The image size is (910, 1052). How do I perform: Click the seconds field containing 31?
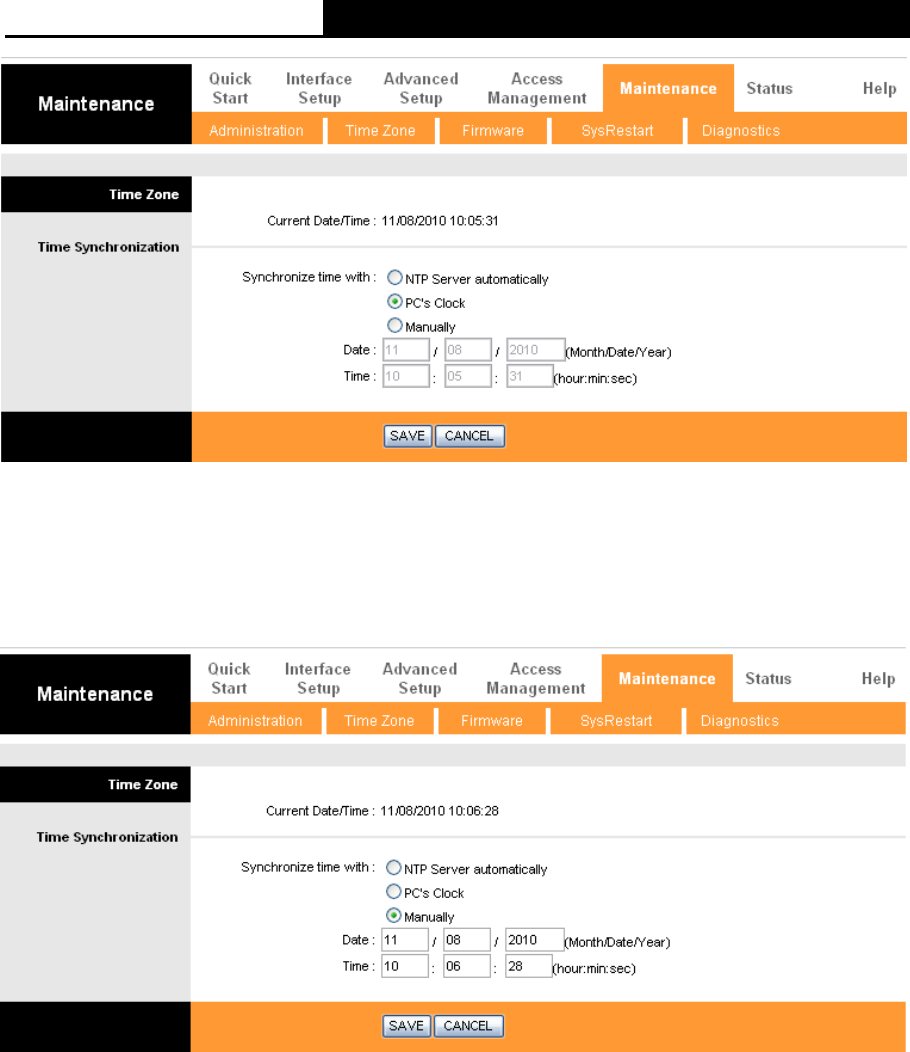click(529, 376)
